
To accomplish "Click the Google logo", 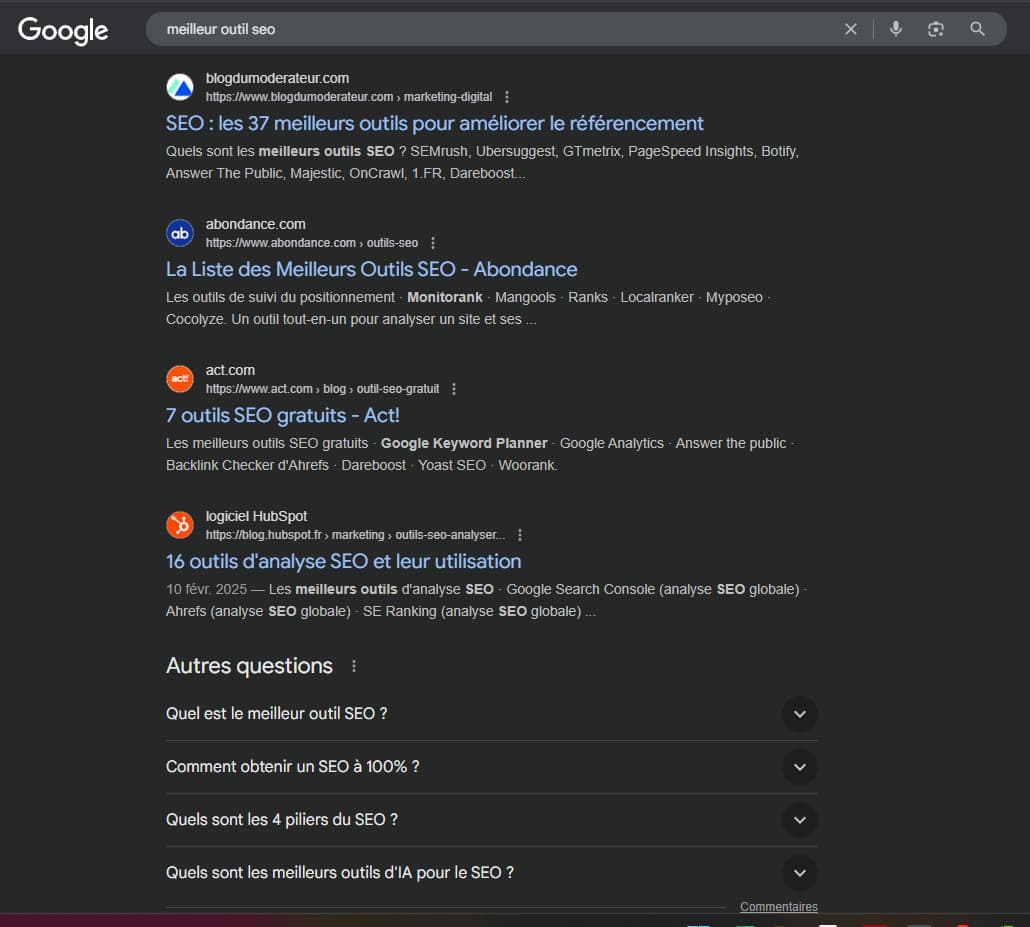I will (x=63, y=30).
